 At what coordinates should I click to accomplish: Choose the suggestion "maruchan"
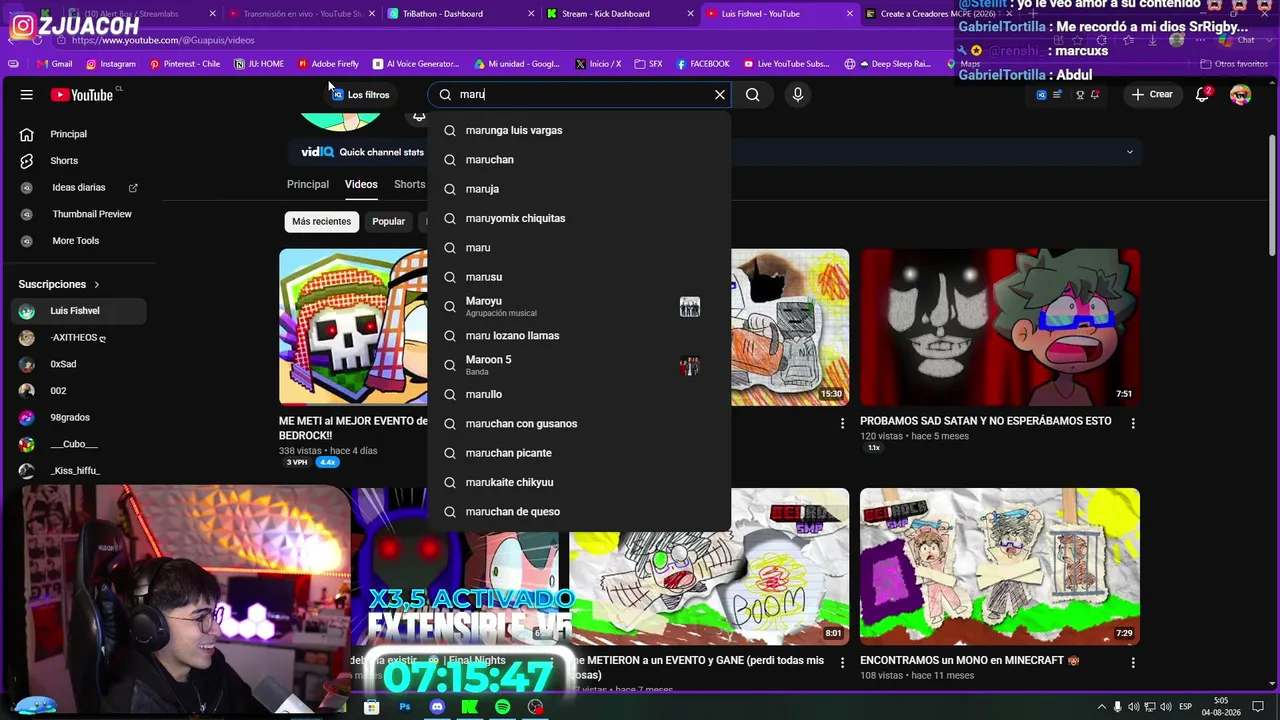pyautogui.click(x=579, y=160)
